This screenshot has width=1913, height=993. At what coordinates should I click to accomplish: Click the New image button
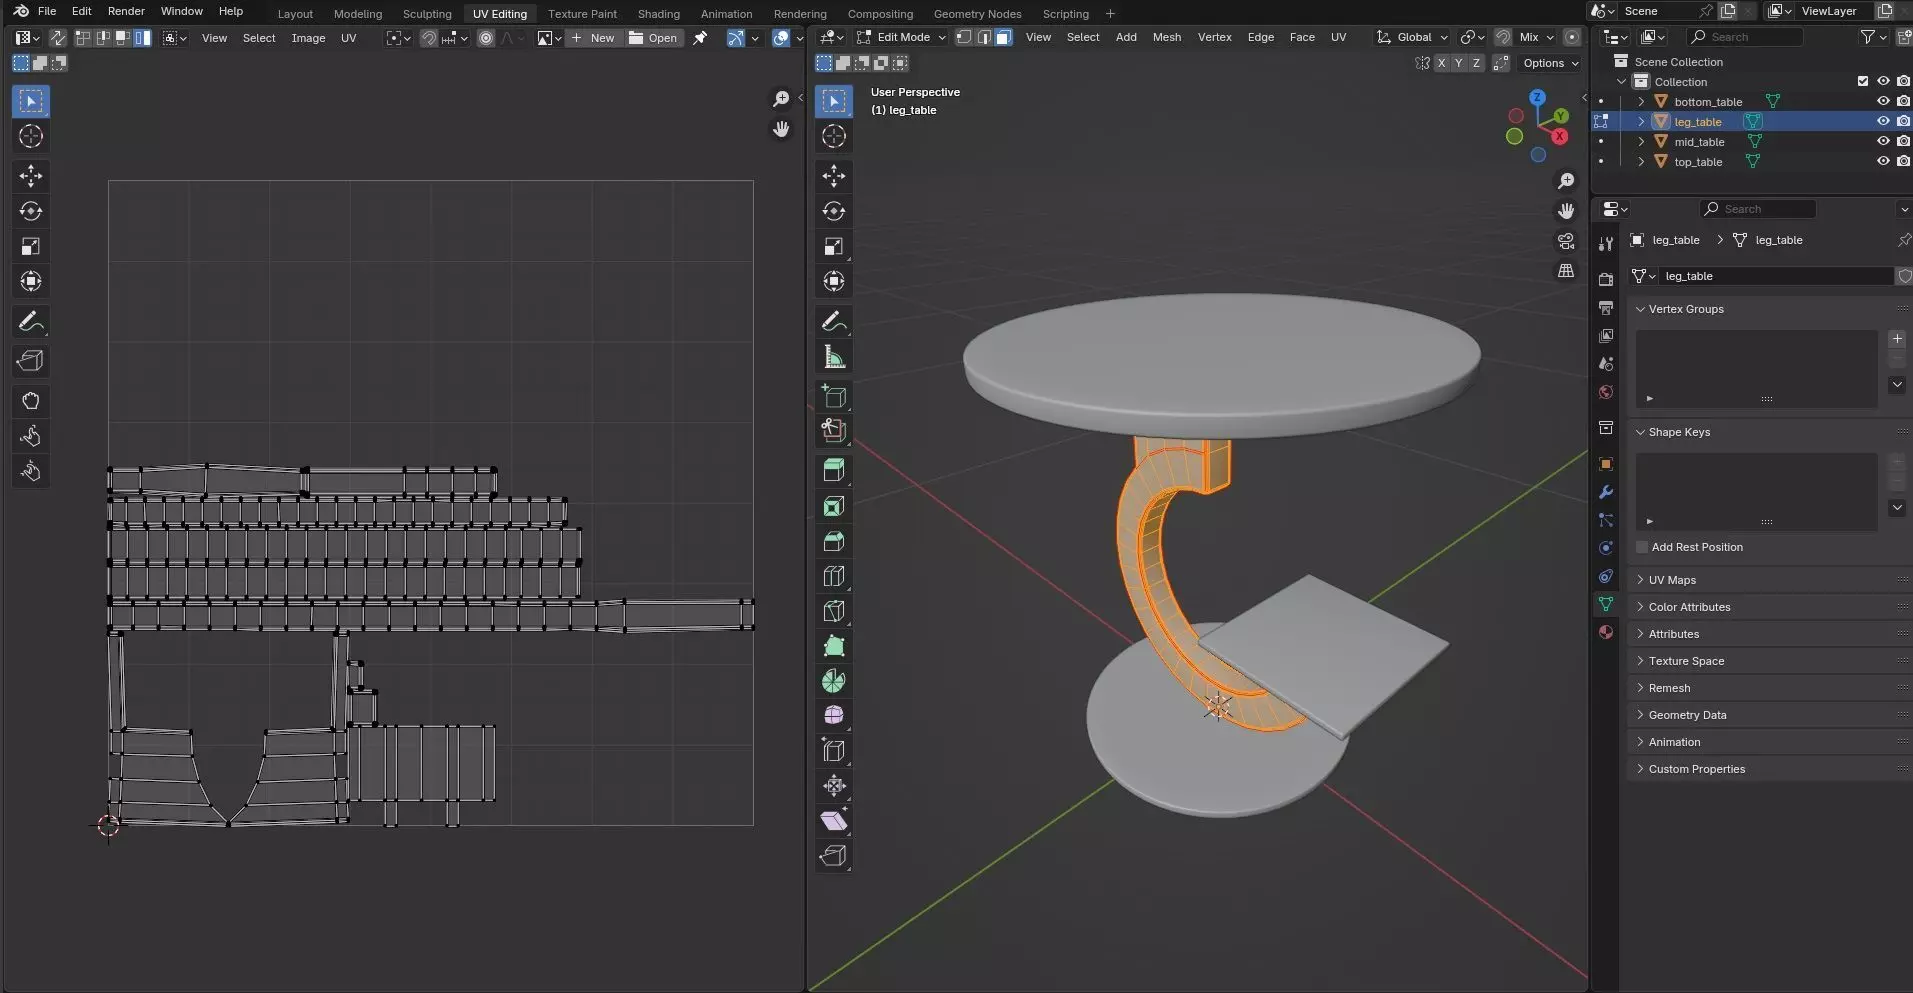[x=594, y=38]
